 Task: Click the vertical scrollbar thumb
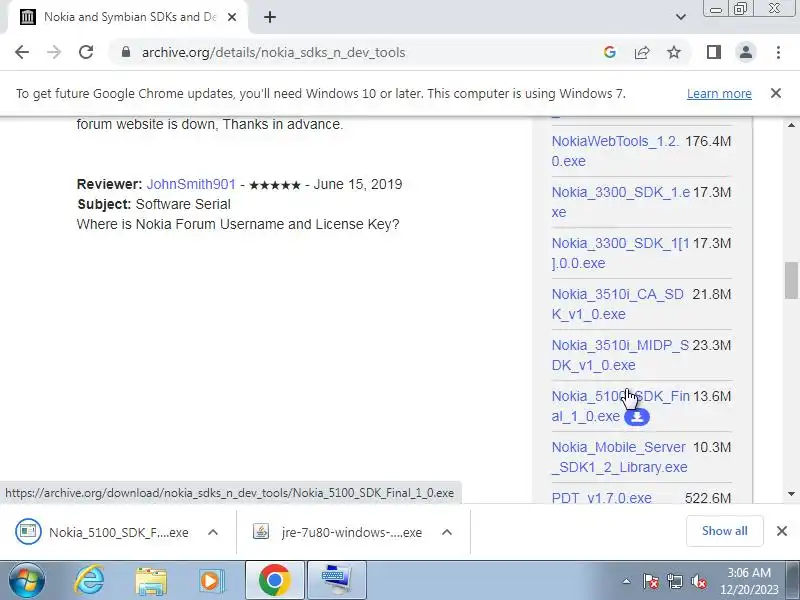coord(791,280)
